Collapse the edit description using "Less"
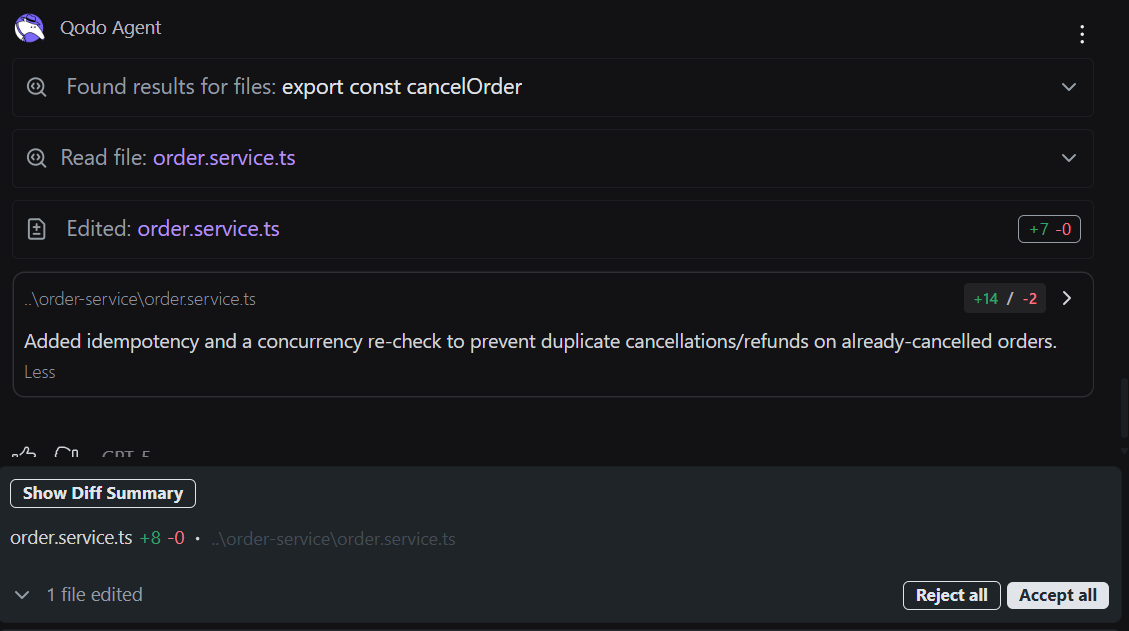 [39, 372]
